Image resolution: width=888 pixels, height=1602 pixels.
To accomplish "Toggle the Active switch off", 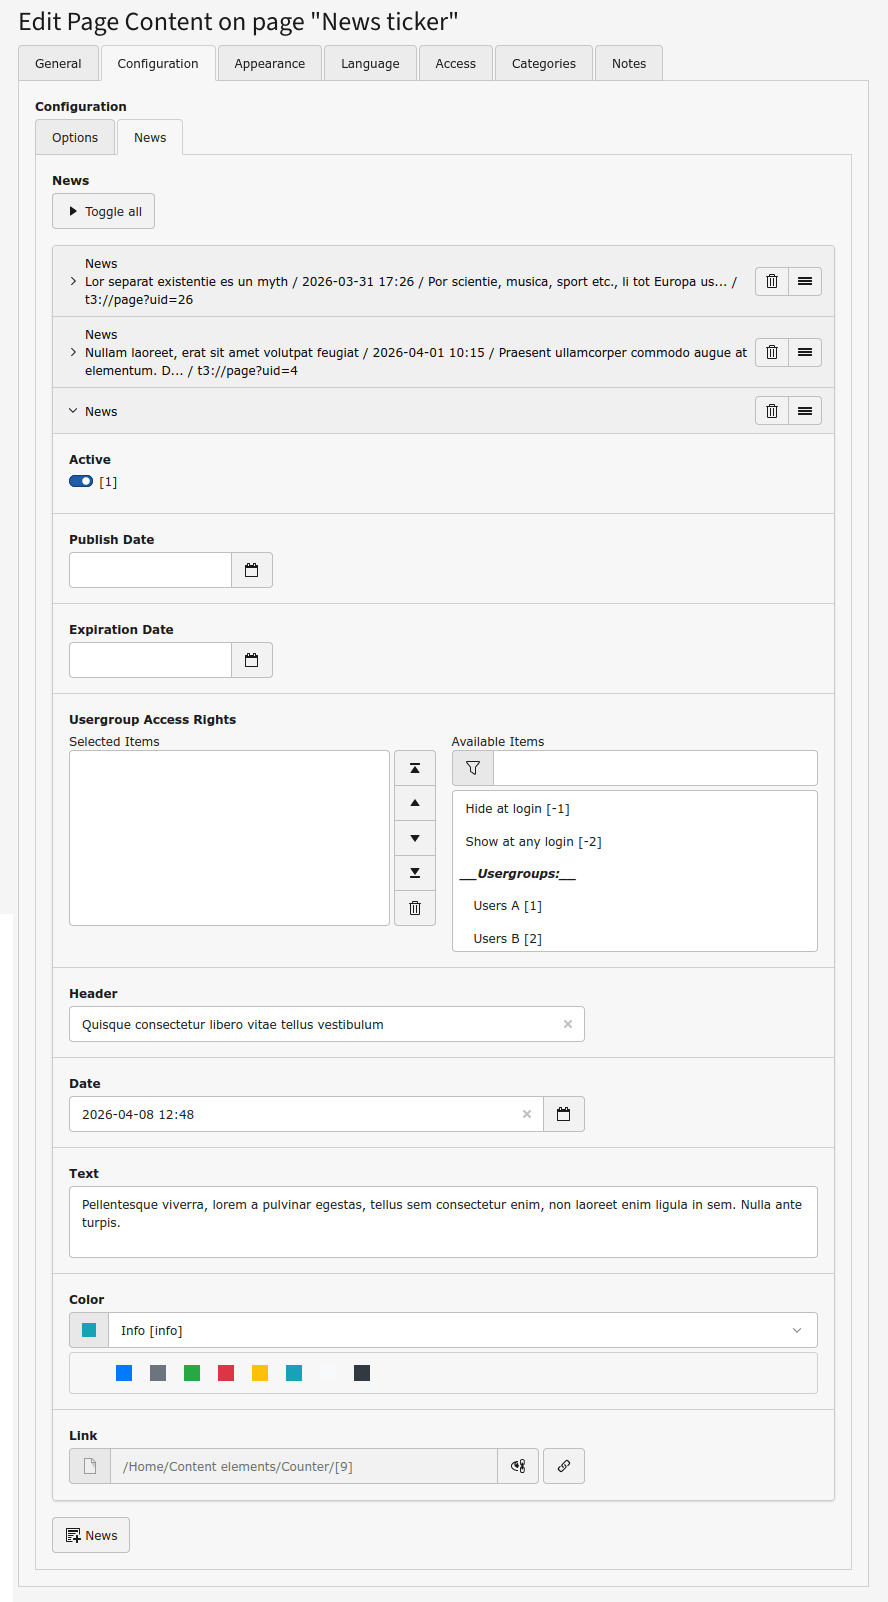I will pos(81,482).
